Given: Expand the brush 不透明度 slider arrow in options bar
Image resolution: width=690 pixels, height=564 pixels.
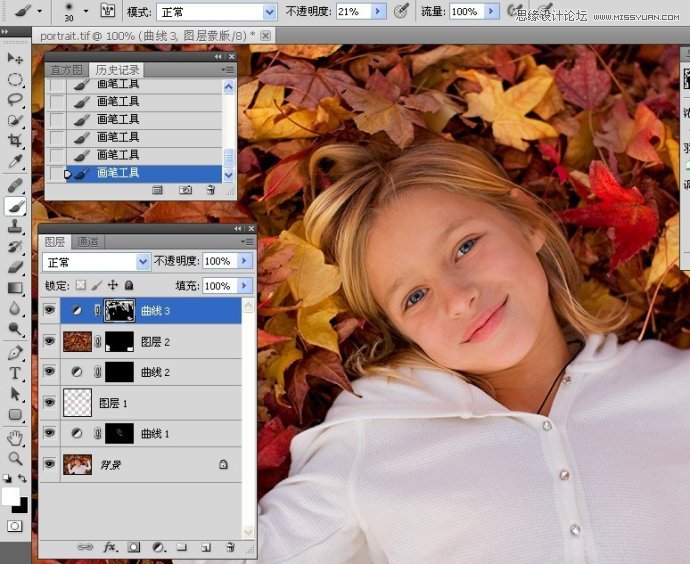Looking at the screenshot, I should click(x=377, y=12).
